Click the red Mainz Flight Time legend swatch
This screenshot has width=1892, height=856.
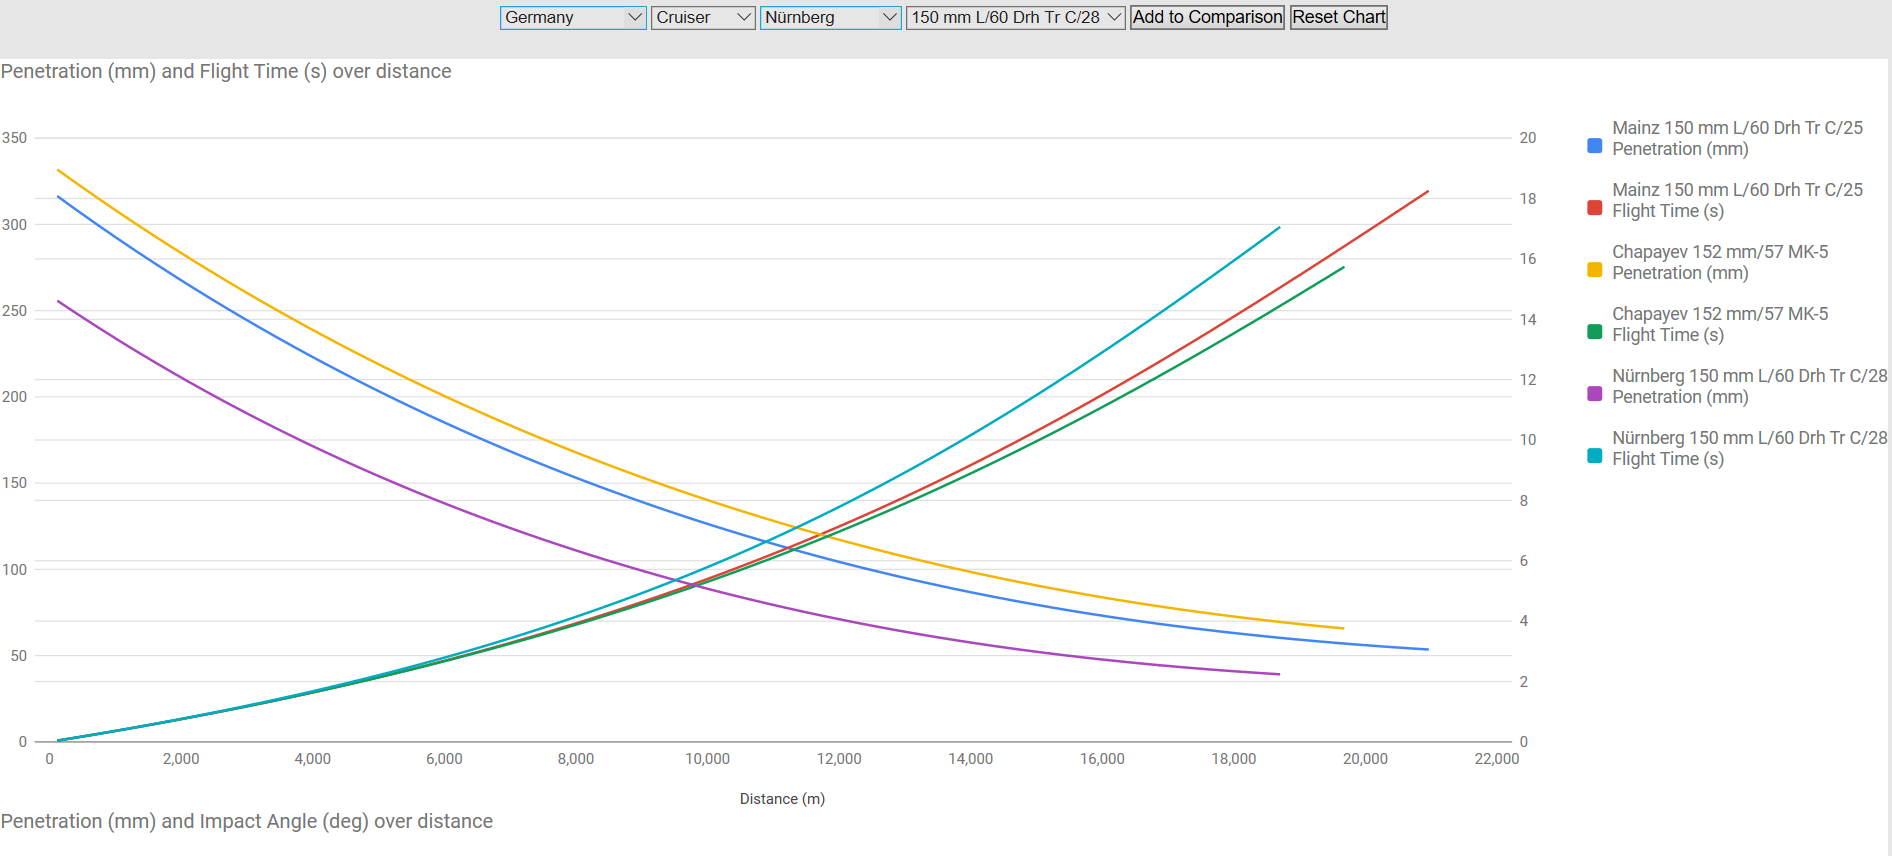(x=1595, y=208)
